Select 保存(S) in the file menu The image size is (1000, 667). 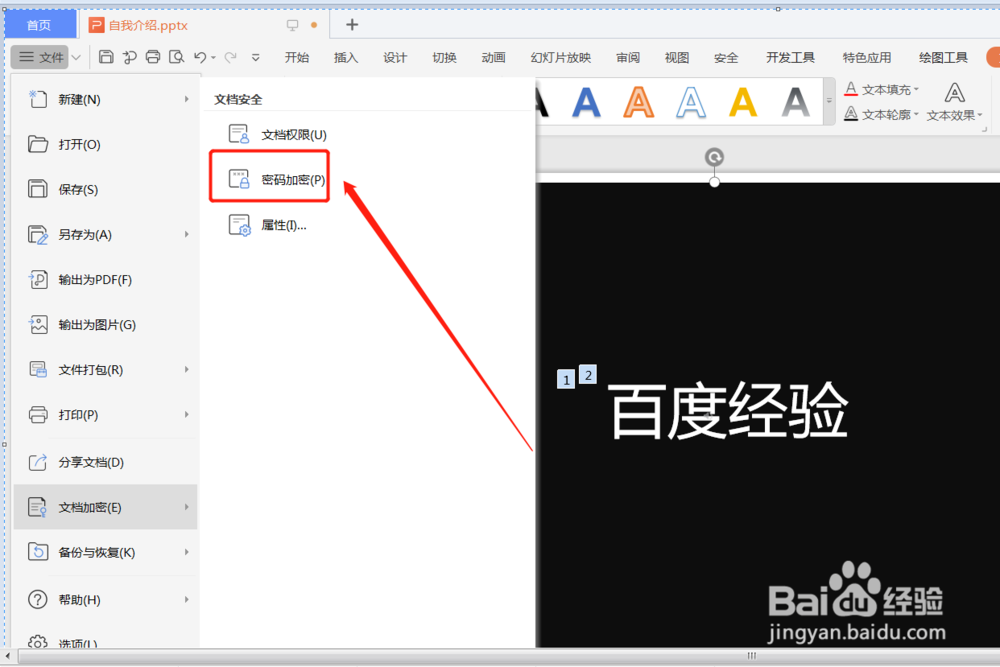click(x=105, y=189)
